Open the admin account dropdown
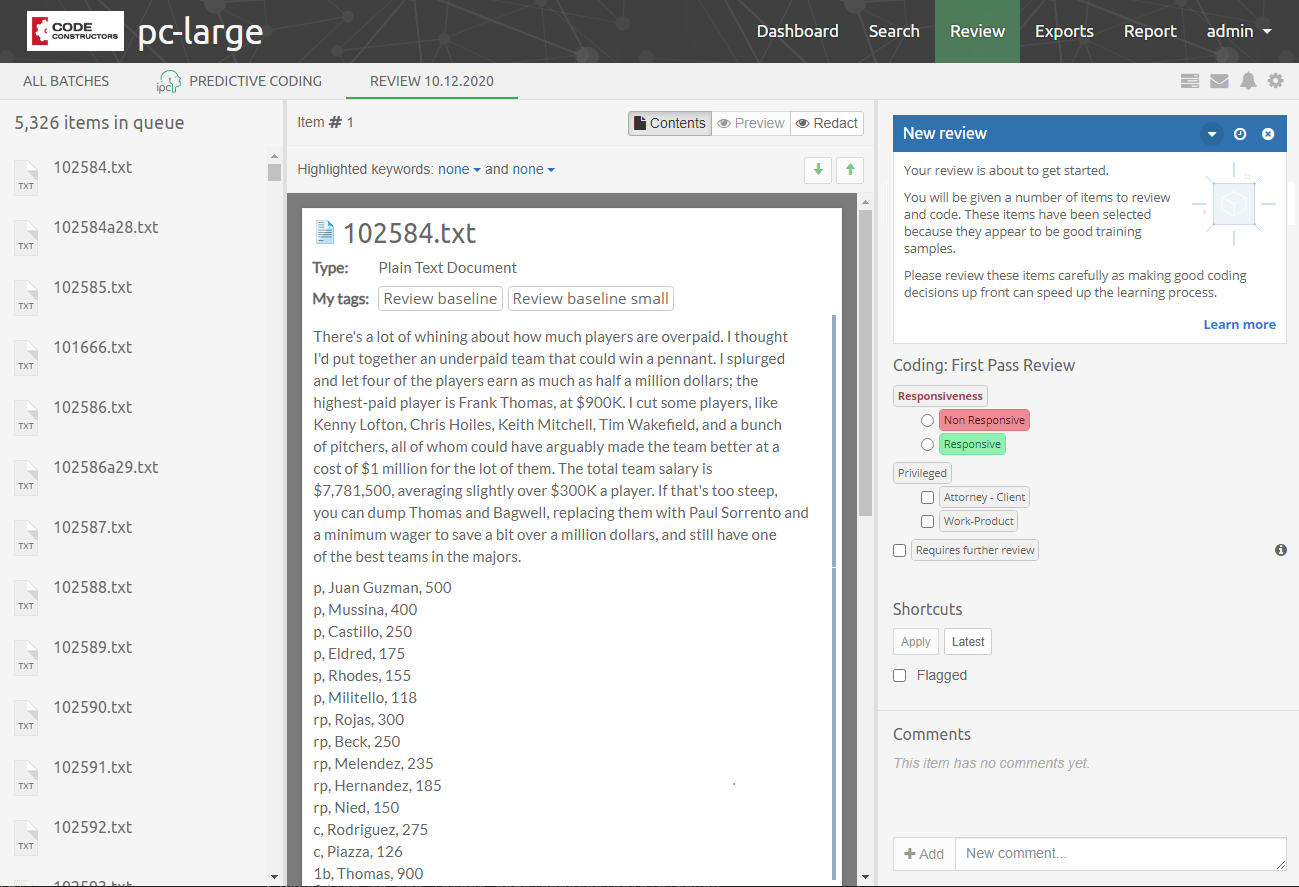The width and height of the screenshot is (1299, 887). pyautogui.click(x=1238, y=31)
